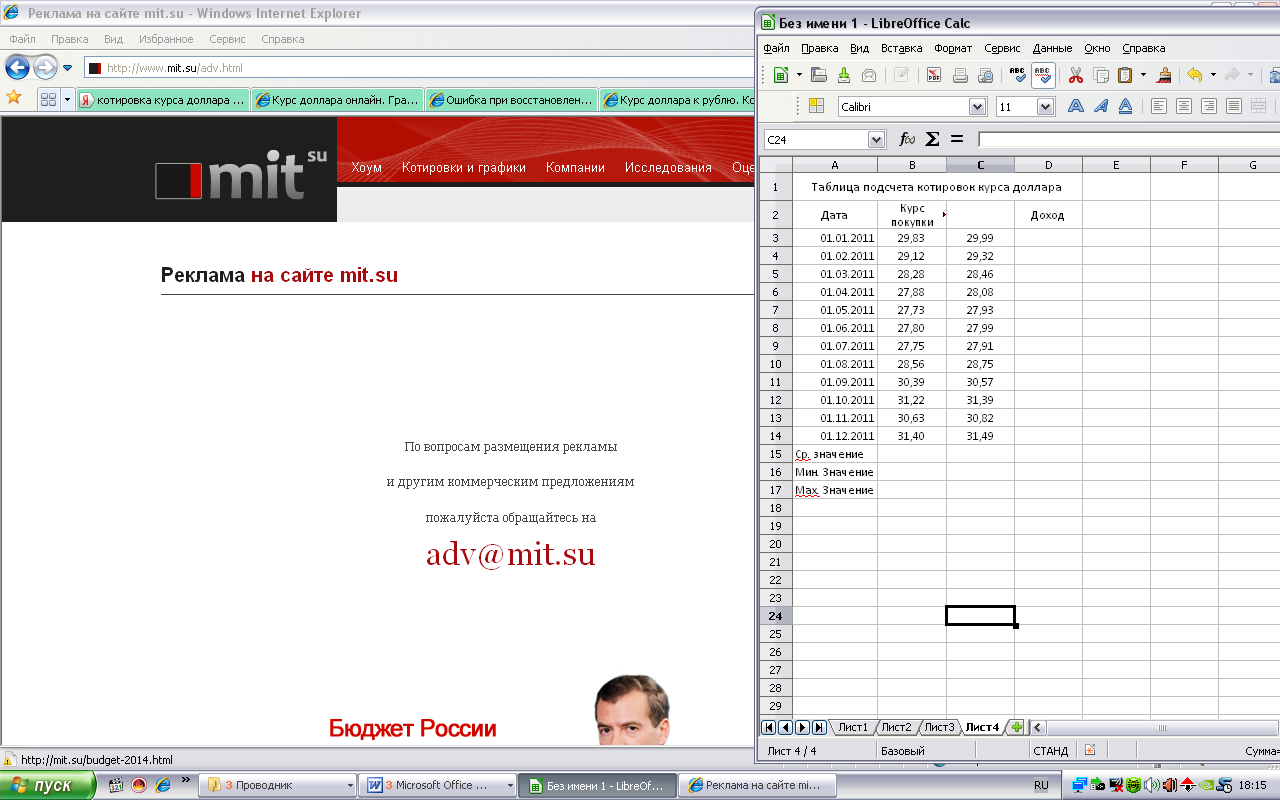Open 'Котировки и графики' site link
Viewport: 1280px width, 800px height.
(464, 167)
